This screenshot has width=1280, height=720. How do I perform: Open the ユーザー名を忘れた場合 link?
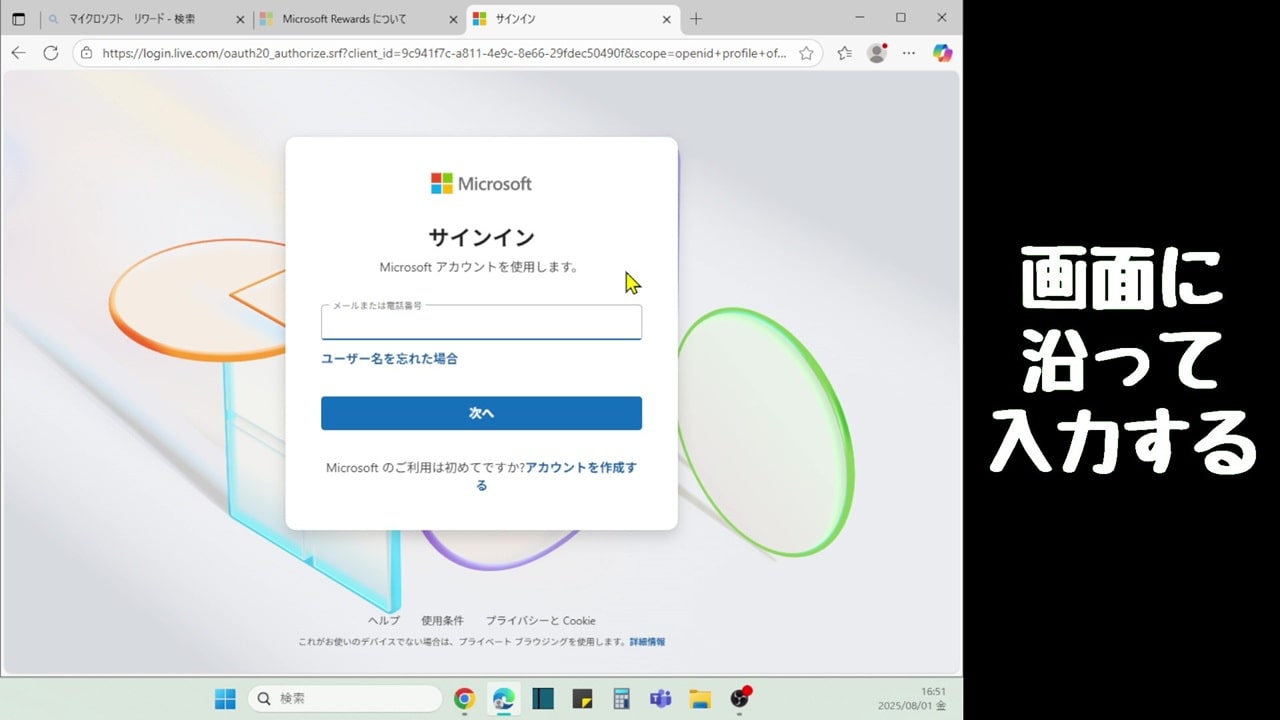(389, 358)
